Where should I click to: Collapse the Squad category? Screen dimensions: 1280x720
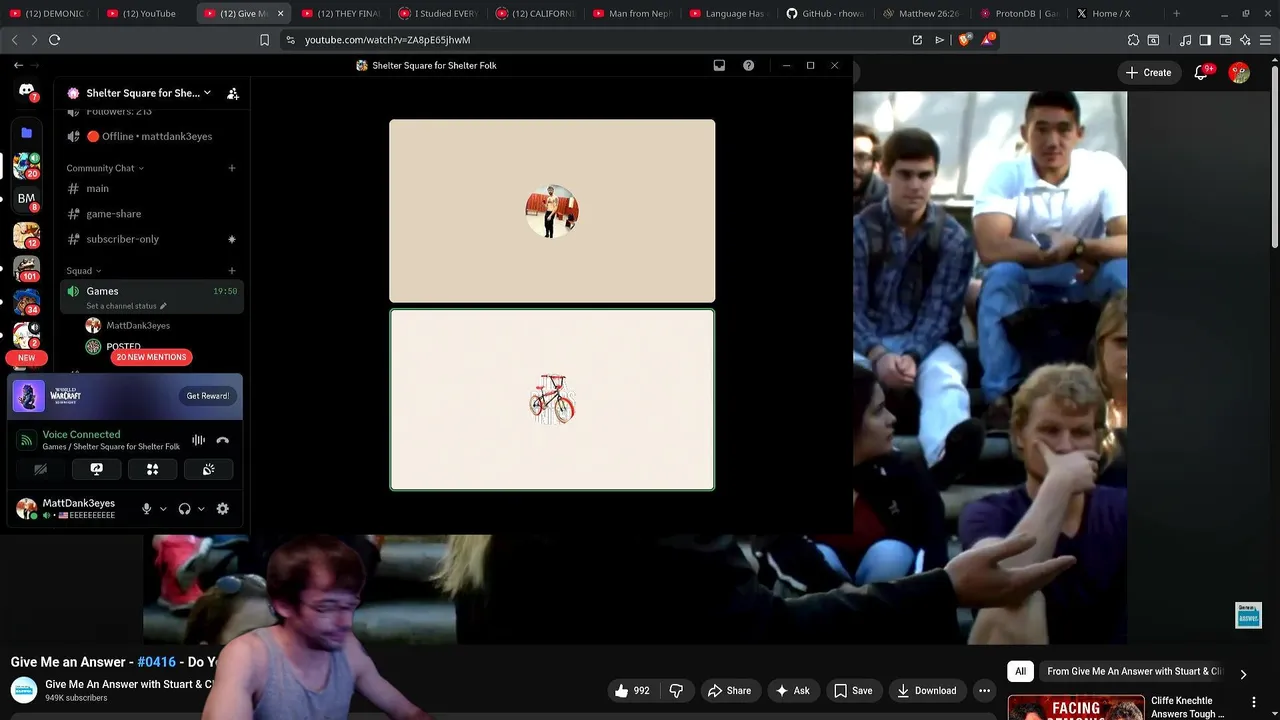click(84, 271)
